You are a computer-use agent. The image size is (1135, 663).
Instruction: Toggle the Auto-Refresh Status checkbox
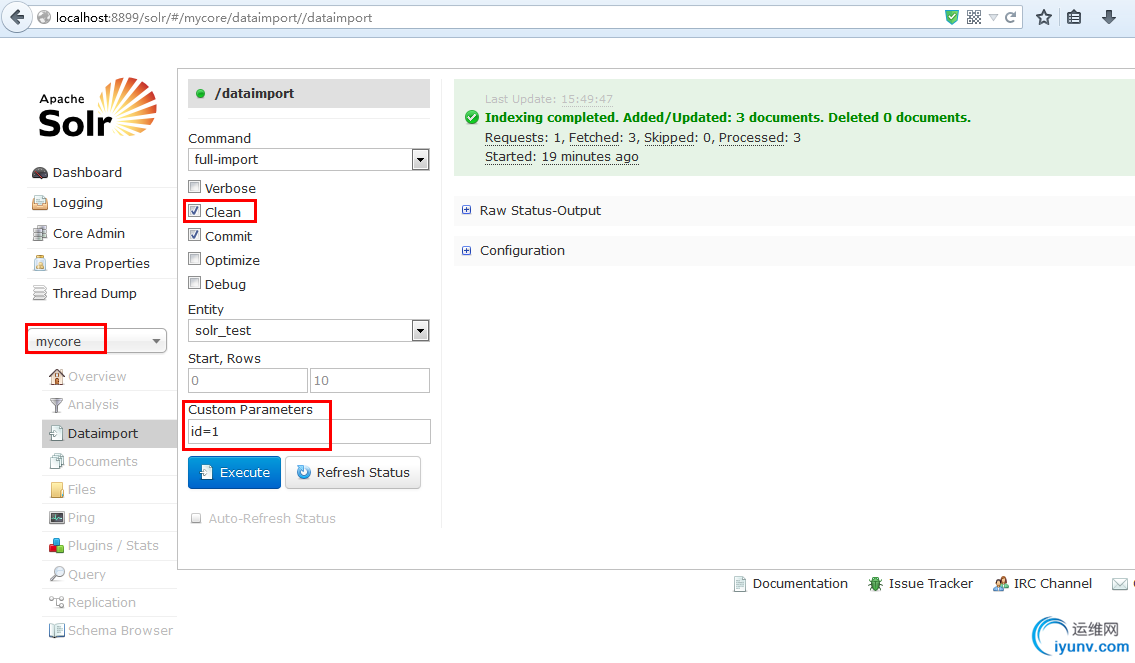coord(195,518)
